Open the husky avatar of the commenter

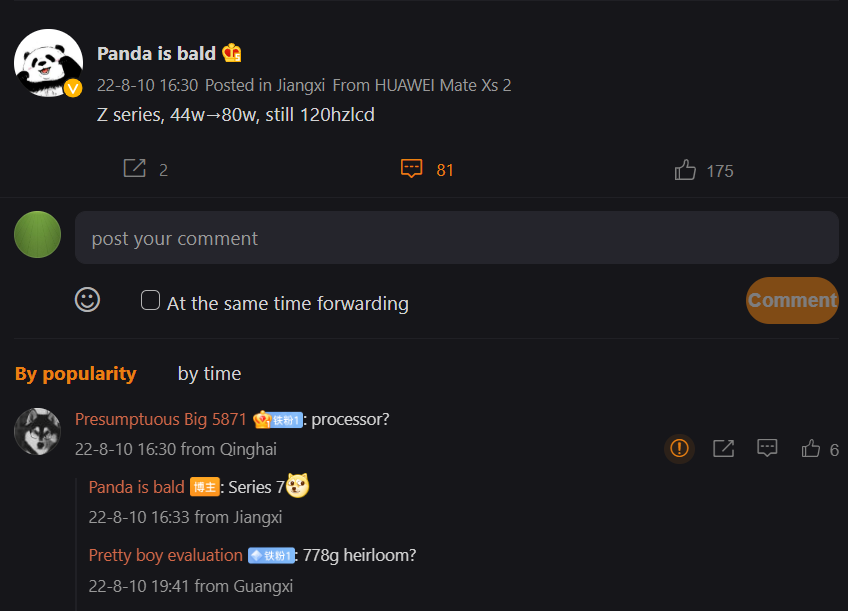coord(38,431)
